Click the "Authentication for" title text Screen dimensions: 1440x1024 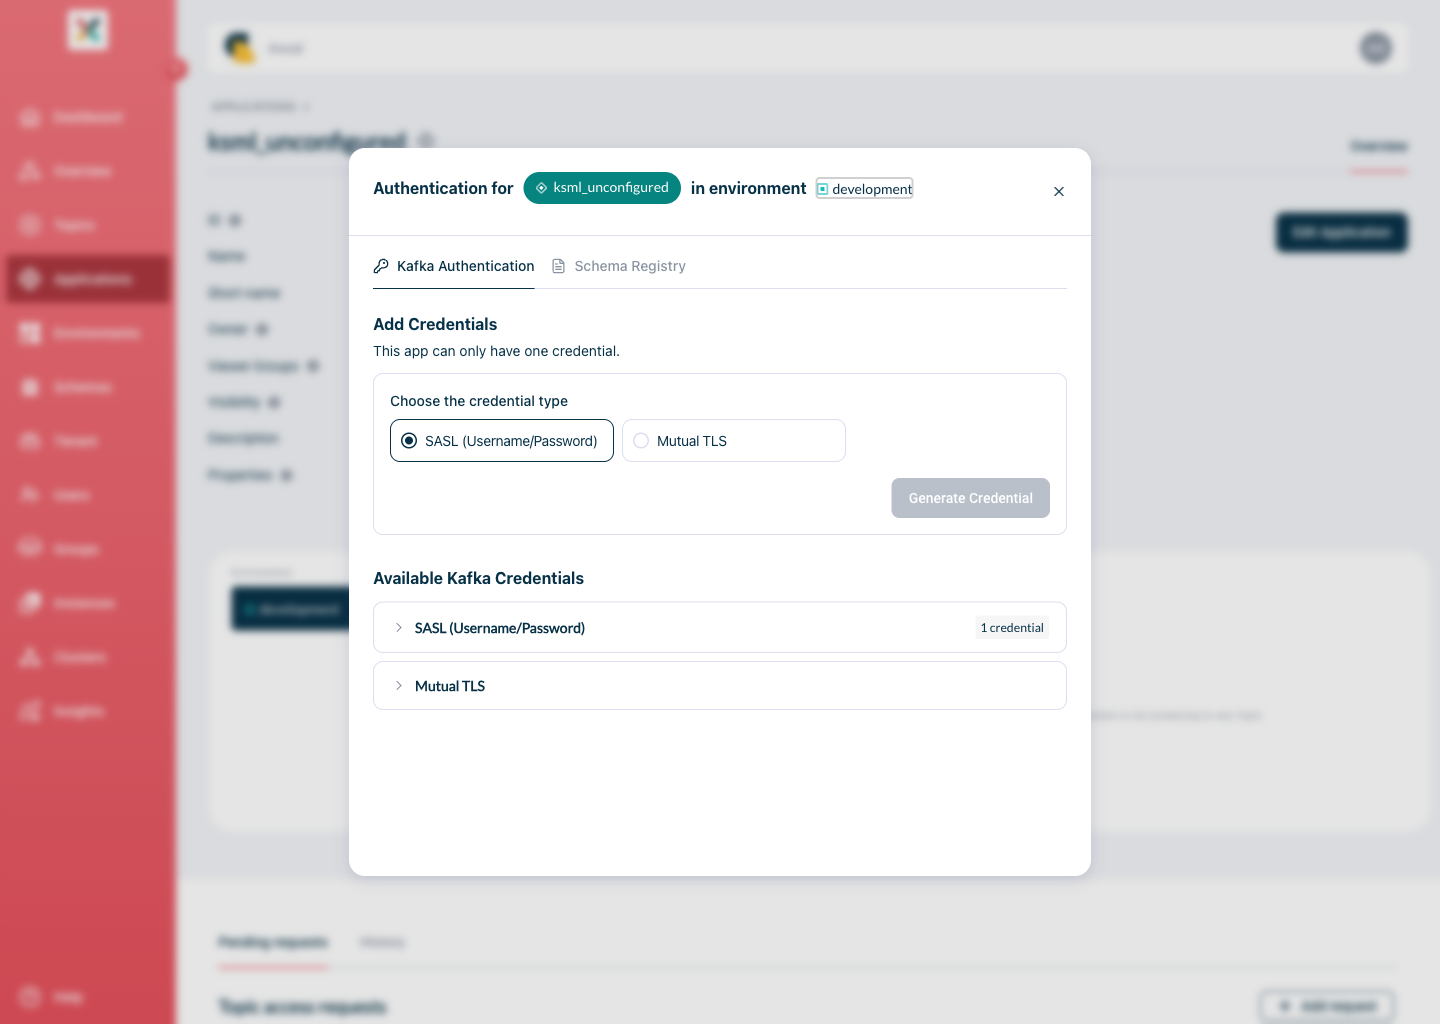click(443, 188)
